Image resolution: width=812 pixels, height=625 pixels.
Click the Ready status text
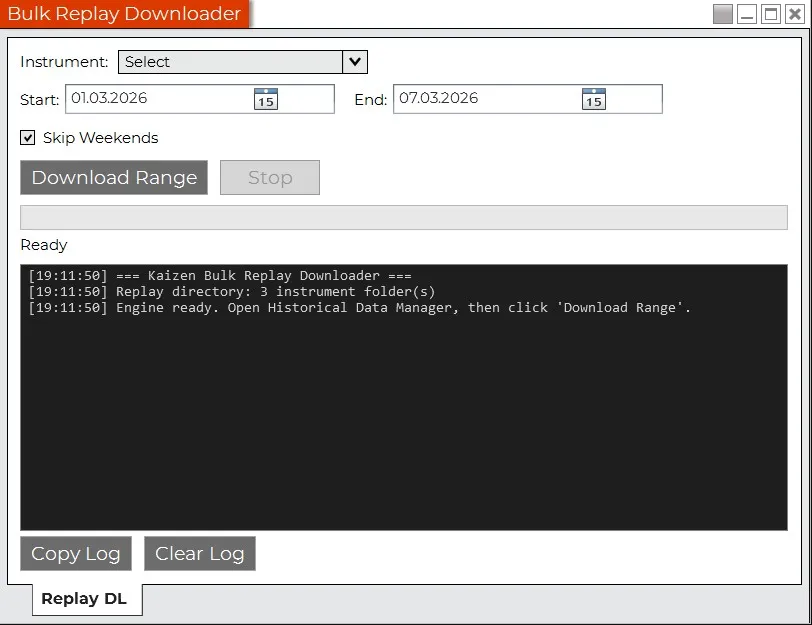[x=44, y=245]
